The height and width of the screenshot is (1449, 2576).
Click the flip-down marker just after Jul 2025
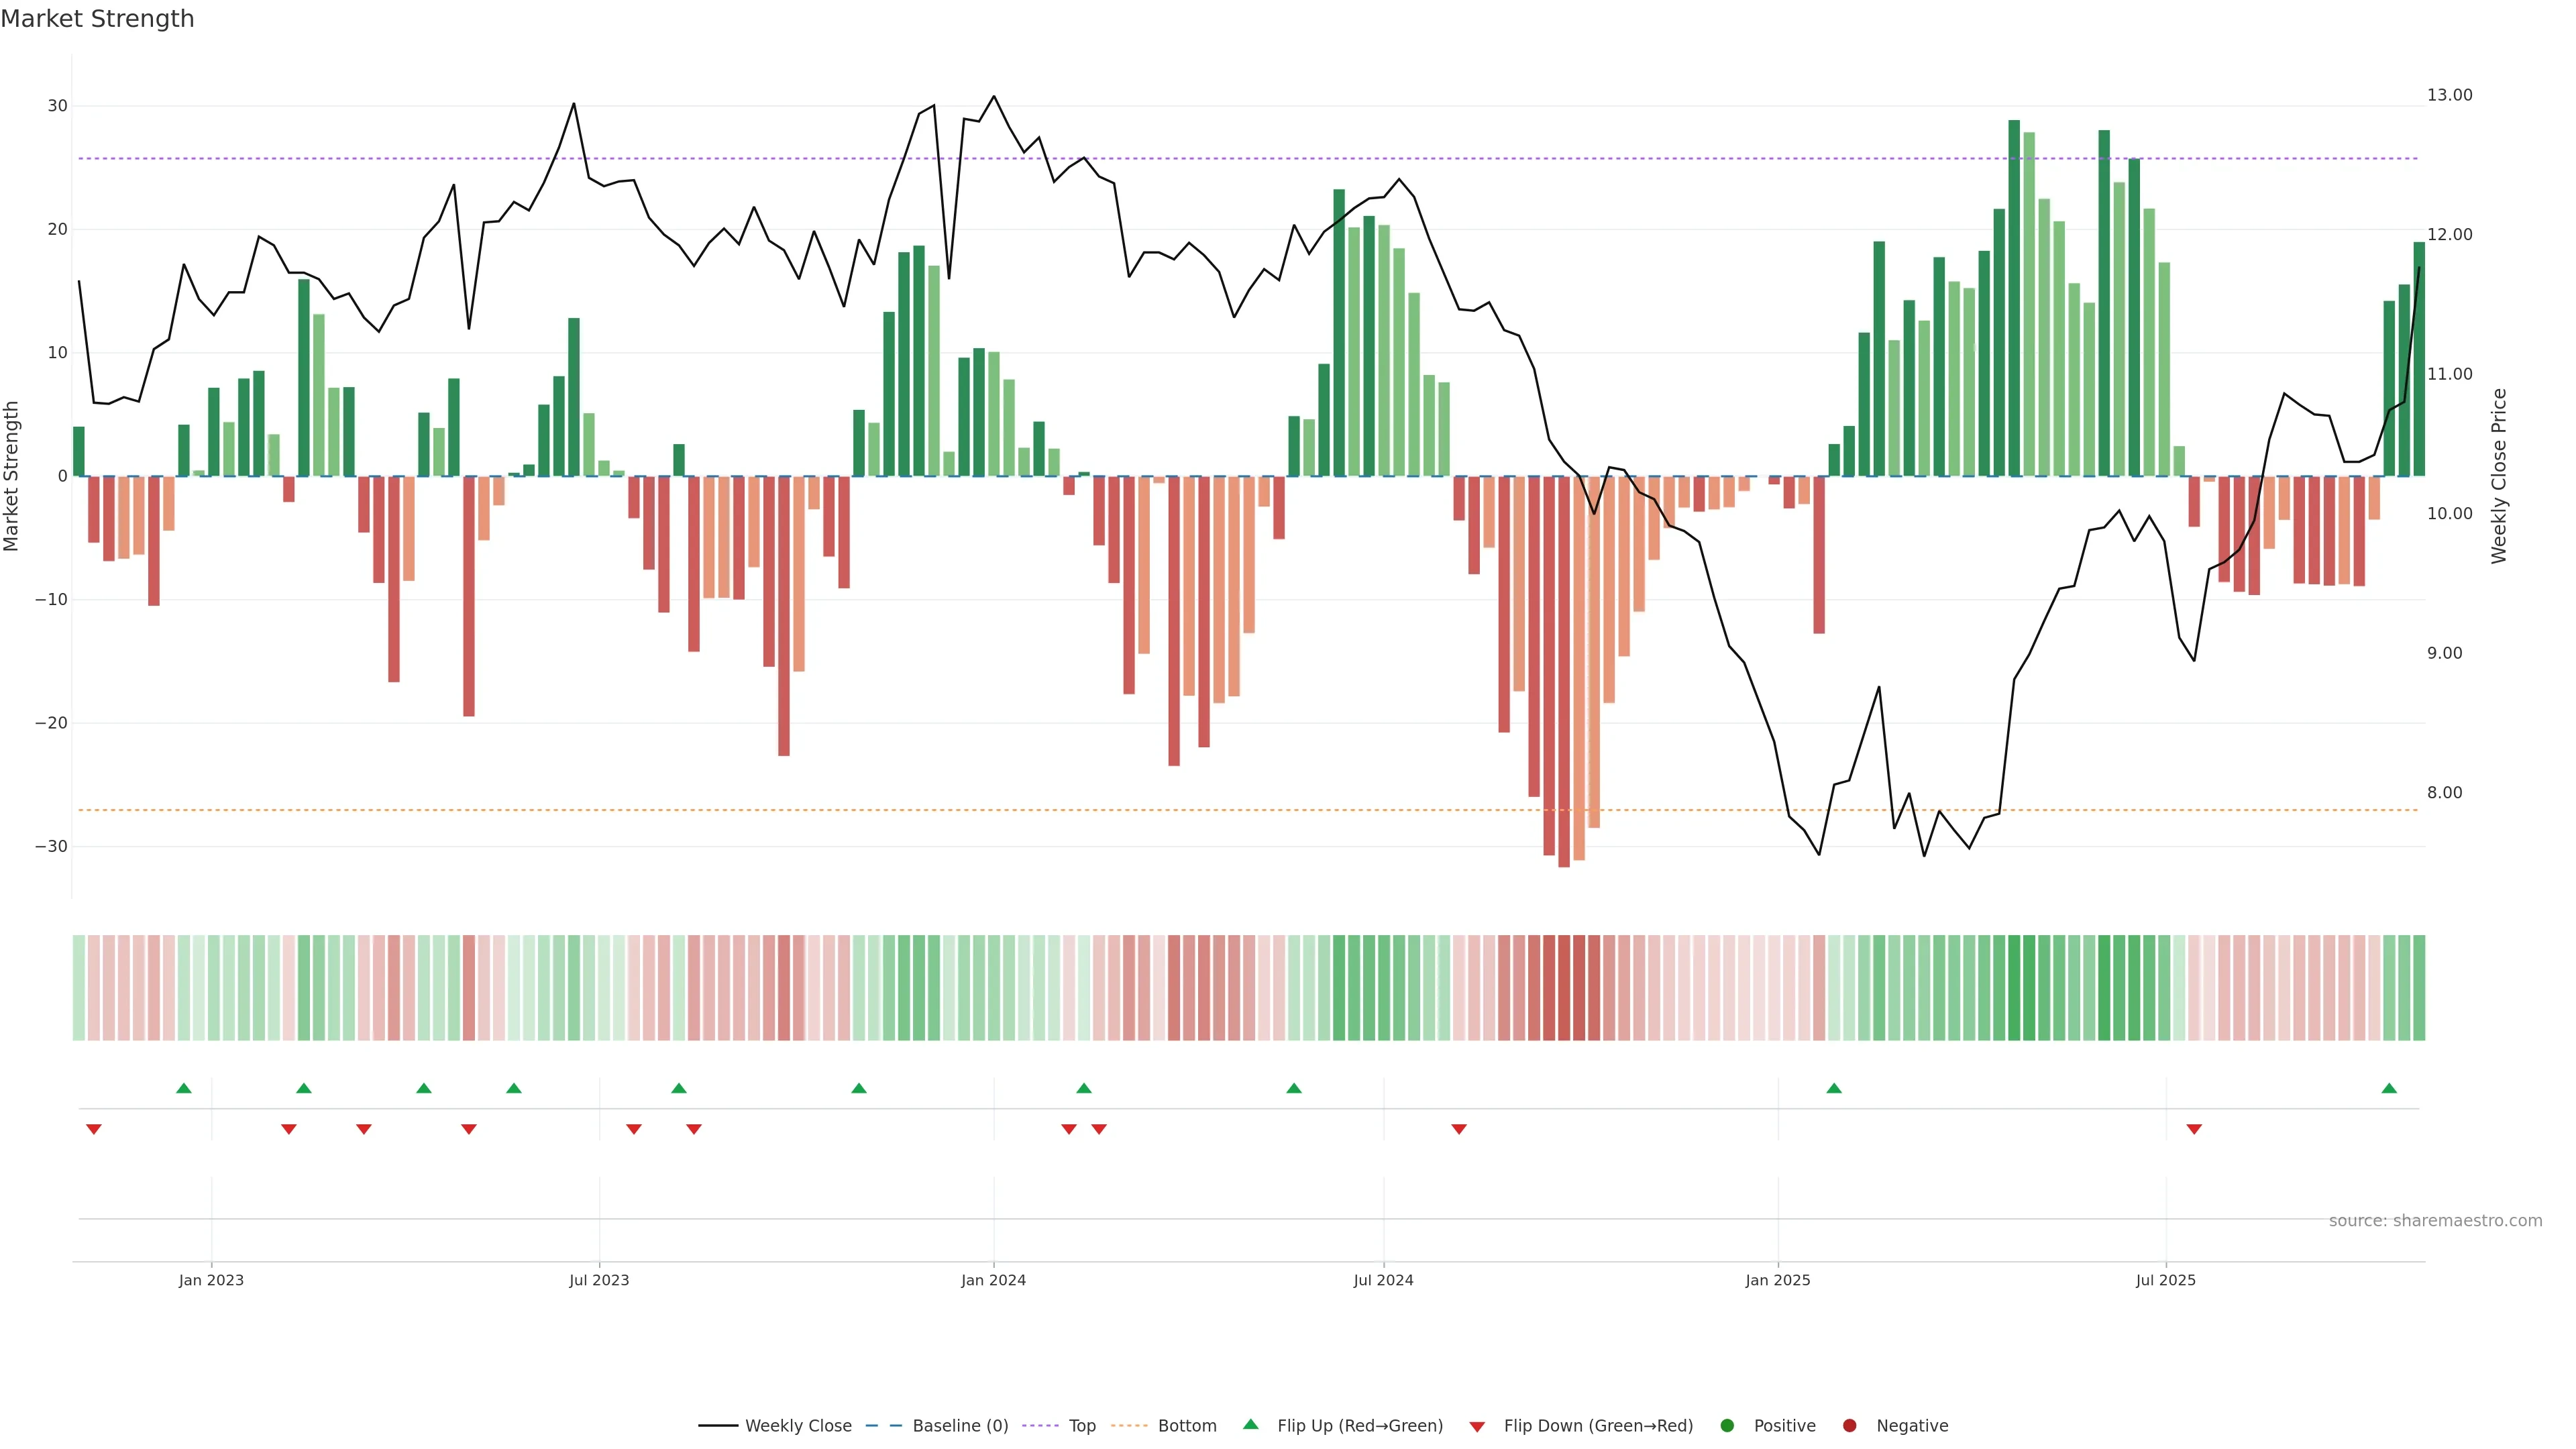(x=2194, y=1129)
